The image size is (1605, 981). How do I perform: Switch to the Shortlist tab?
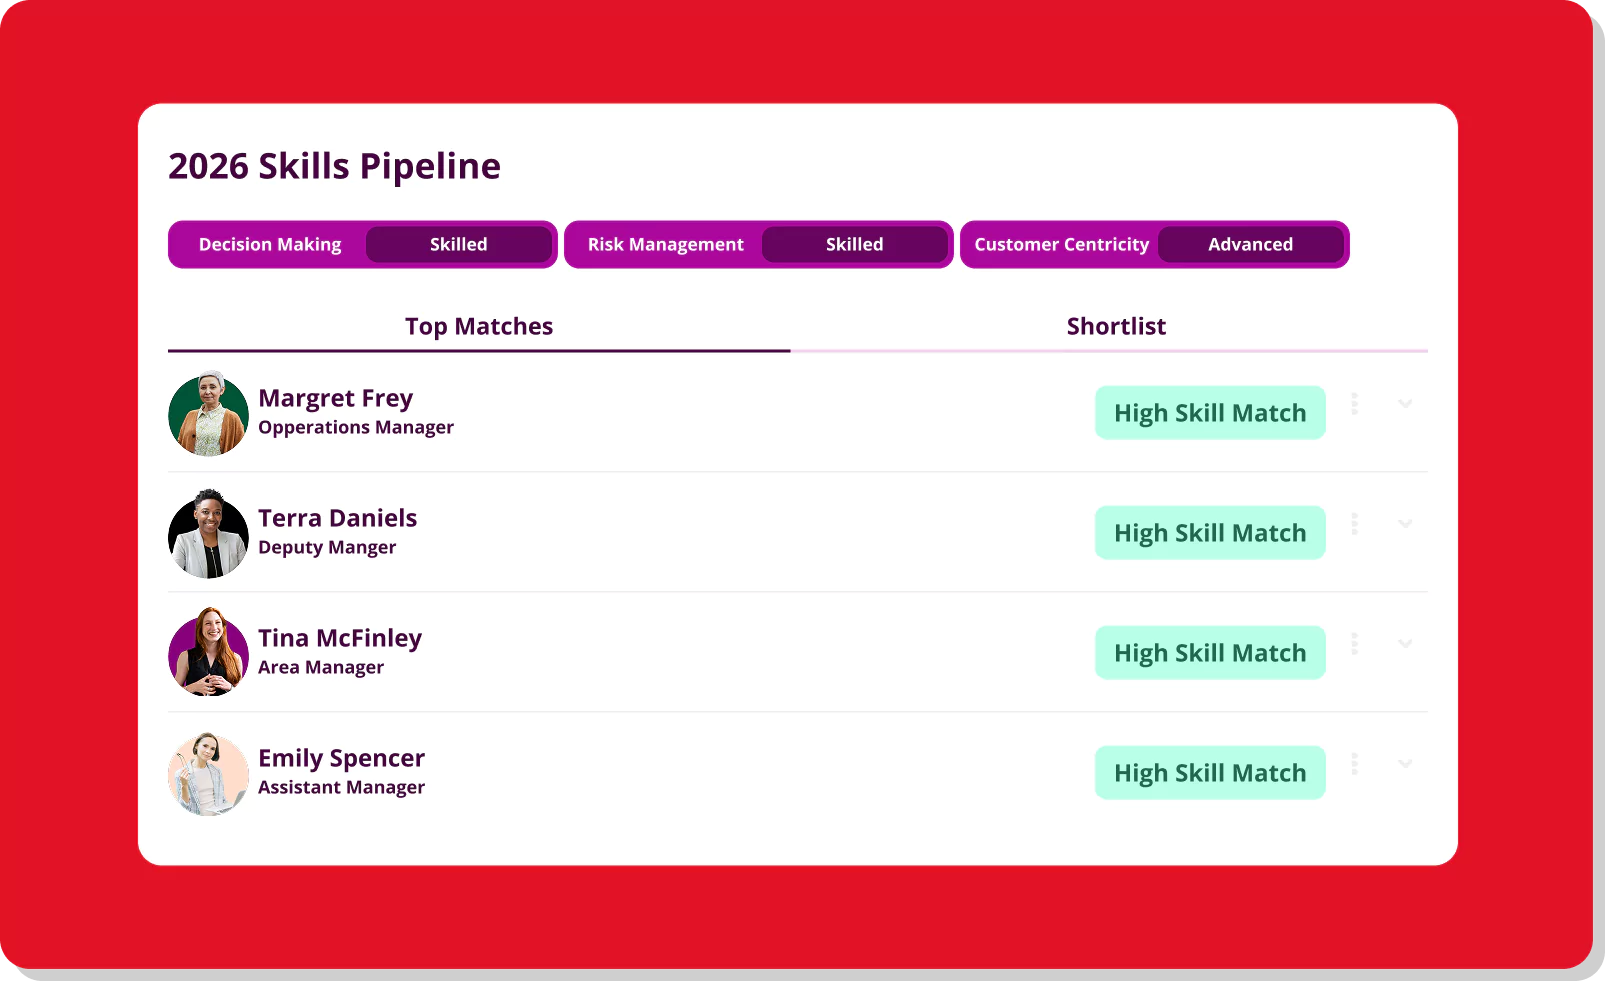[1116, 326]
